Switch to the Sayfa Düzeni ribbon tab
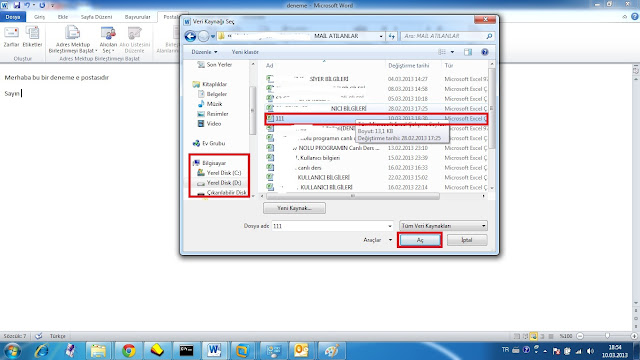Image resolution: width=640 pixels, height=360 pixels. [x=96, y=17]
